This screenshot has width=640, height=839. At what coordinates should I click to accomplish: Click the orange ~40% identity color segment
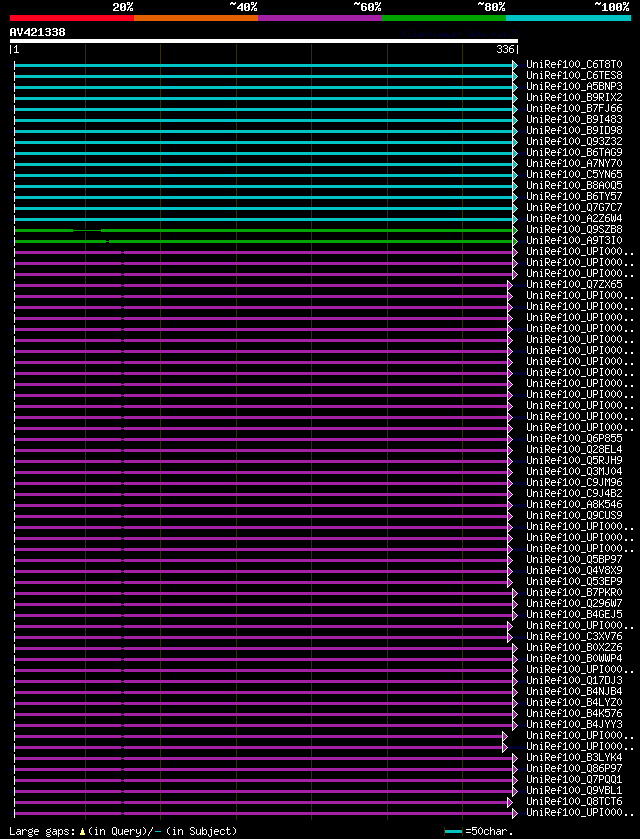196,18
